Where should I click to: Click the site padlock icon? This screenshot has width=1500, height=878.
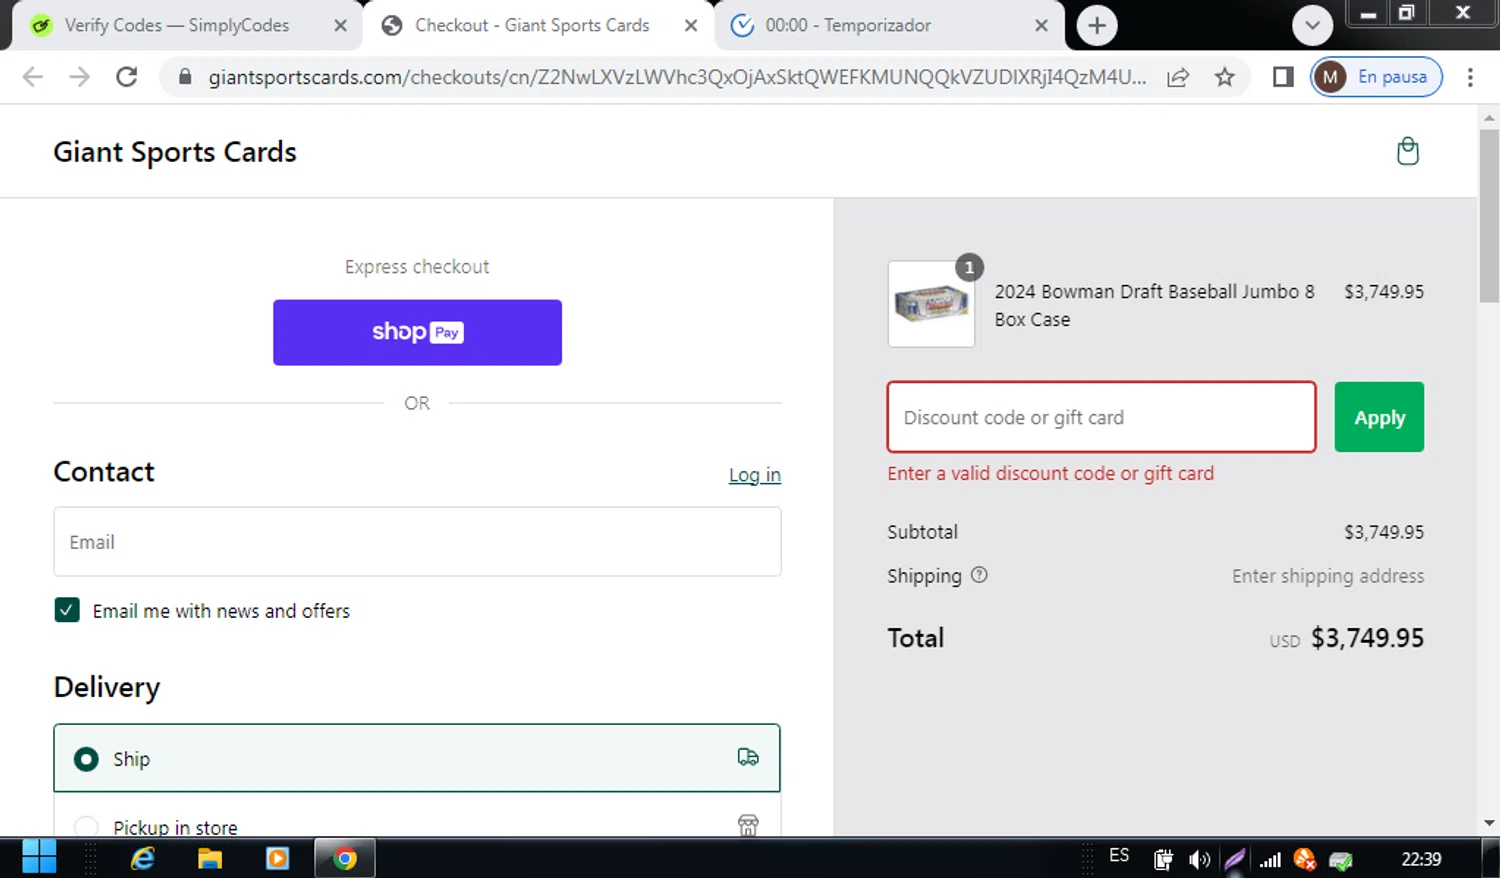[185, 77]
